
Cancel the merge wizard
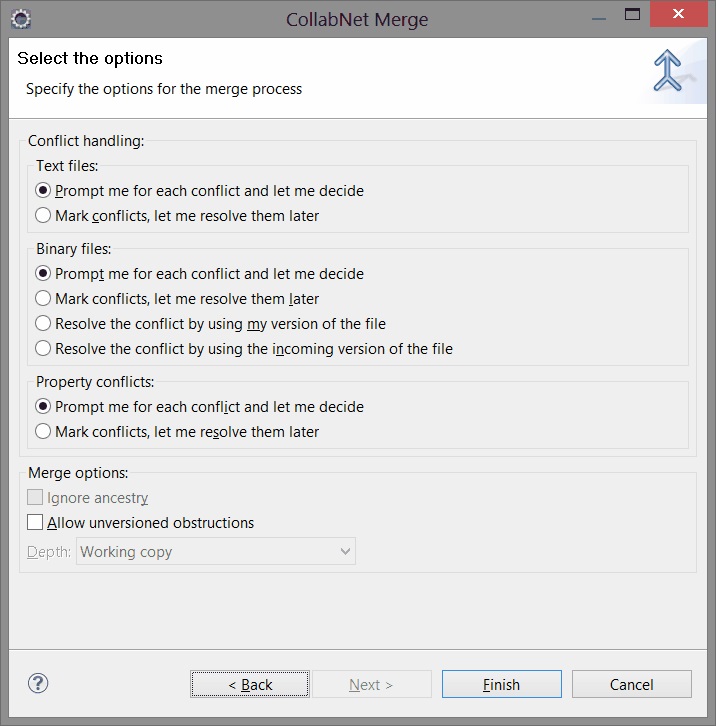631,685
